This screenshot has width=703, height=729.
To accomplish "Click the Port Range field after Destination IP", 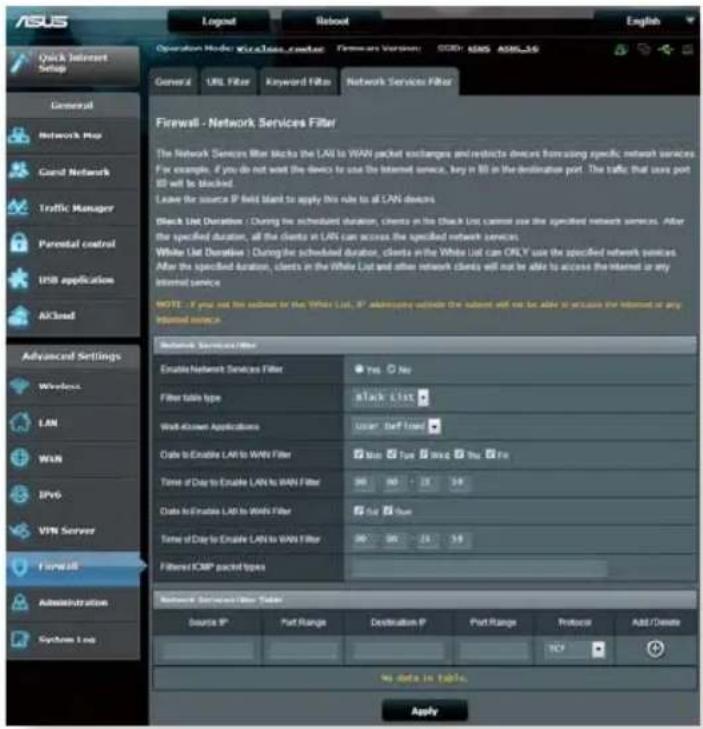I will [494, 649].
